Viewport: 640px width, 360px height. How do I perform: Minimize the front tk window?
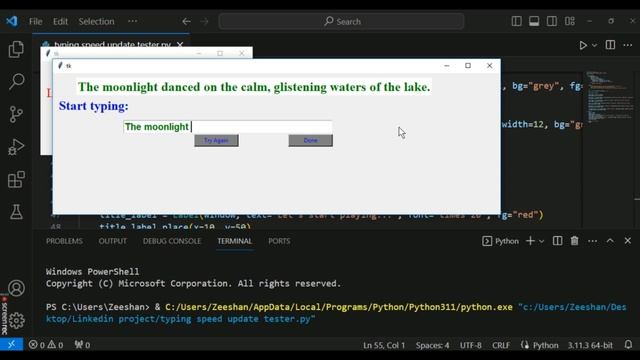pos(447,66)
